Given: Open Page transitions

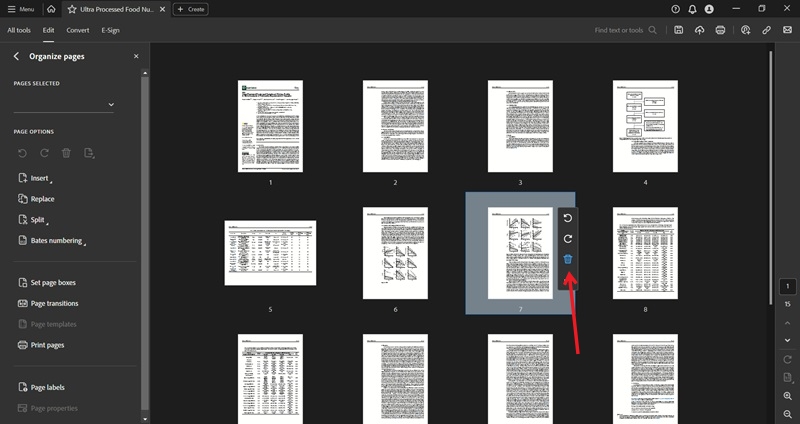Looking at the screenshot, I should (x=48, y=304).
